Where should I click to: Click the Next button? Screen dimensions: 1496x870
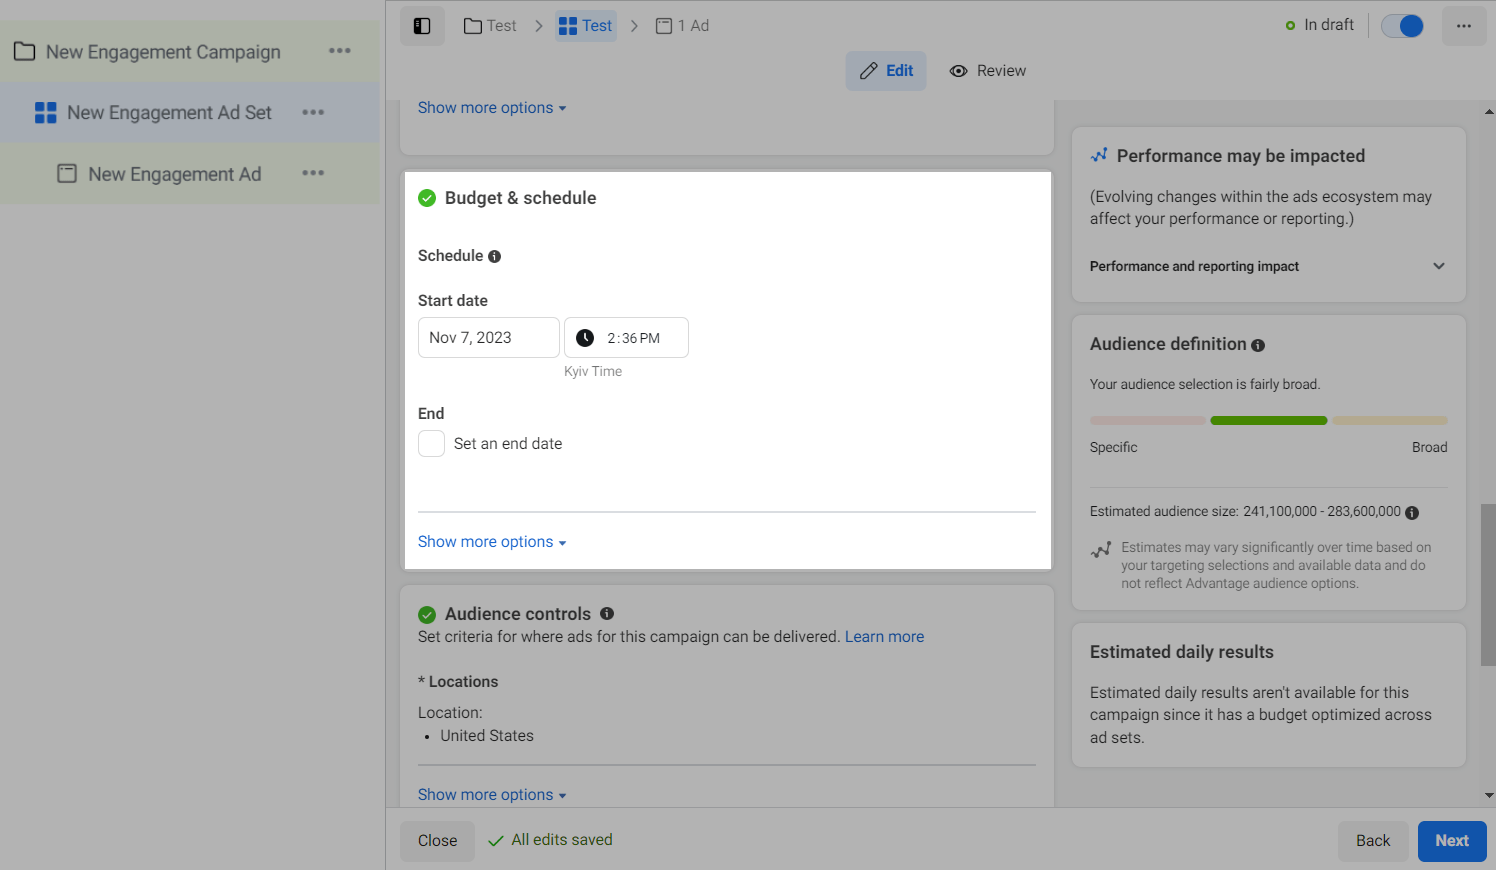[x=1452, y=841]
